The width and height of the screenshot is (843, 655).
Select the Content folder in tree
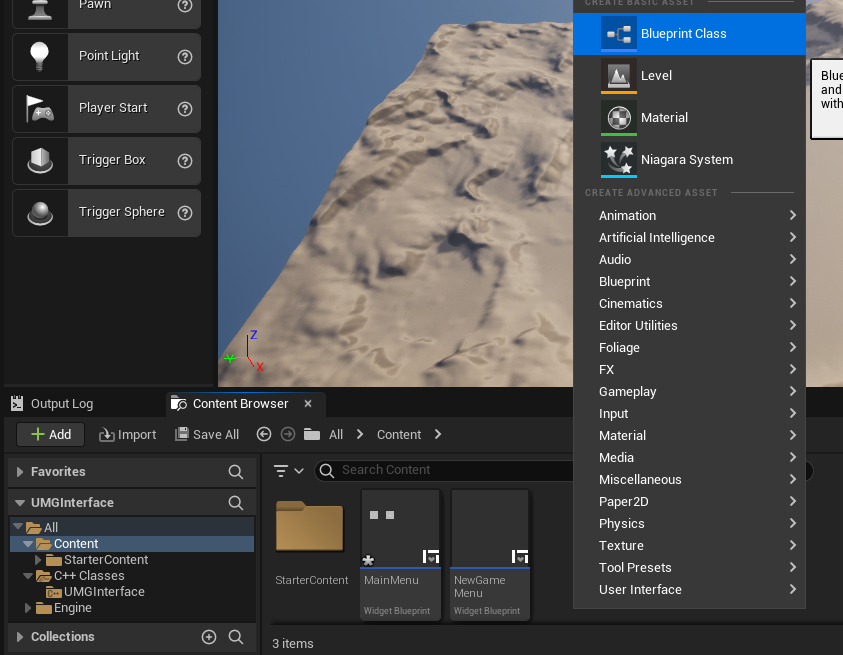[x=132, y=544]
